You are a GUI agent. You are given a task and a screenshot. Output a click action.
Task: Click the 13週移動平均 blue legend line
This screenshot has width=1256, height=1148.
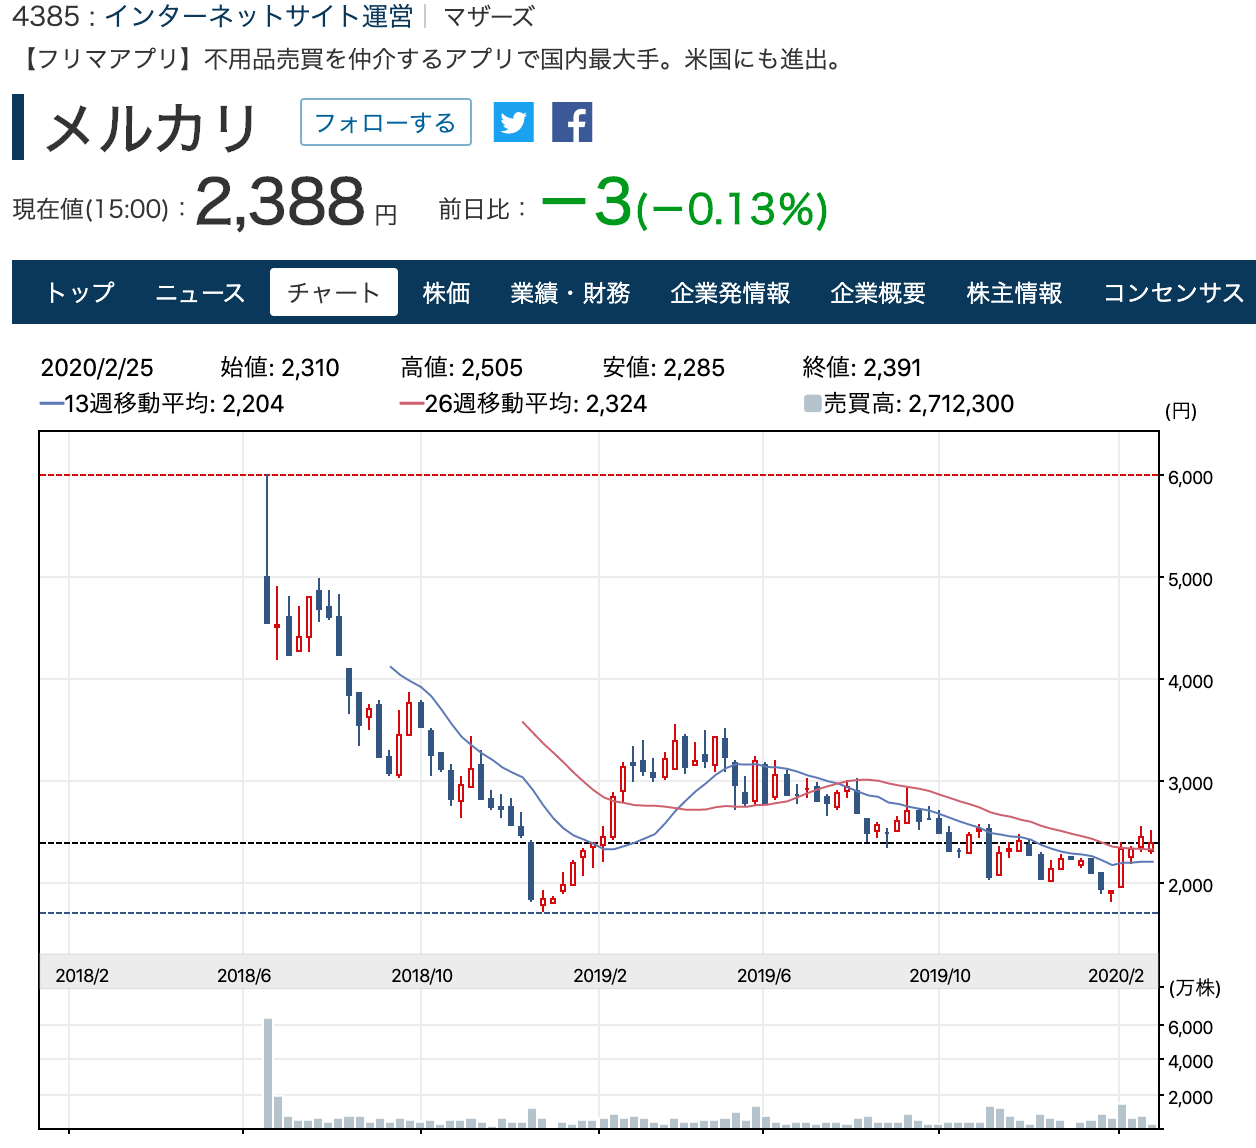(x=51, y=404)
